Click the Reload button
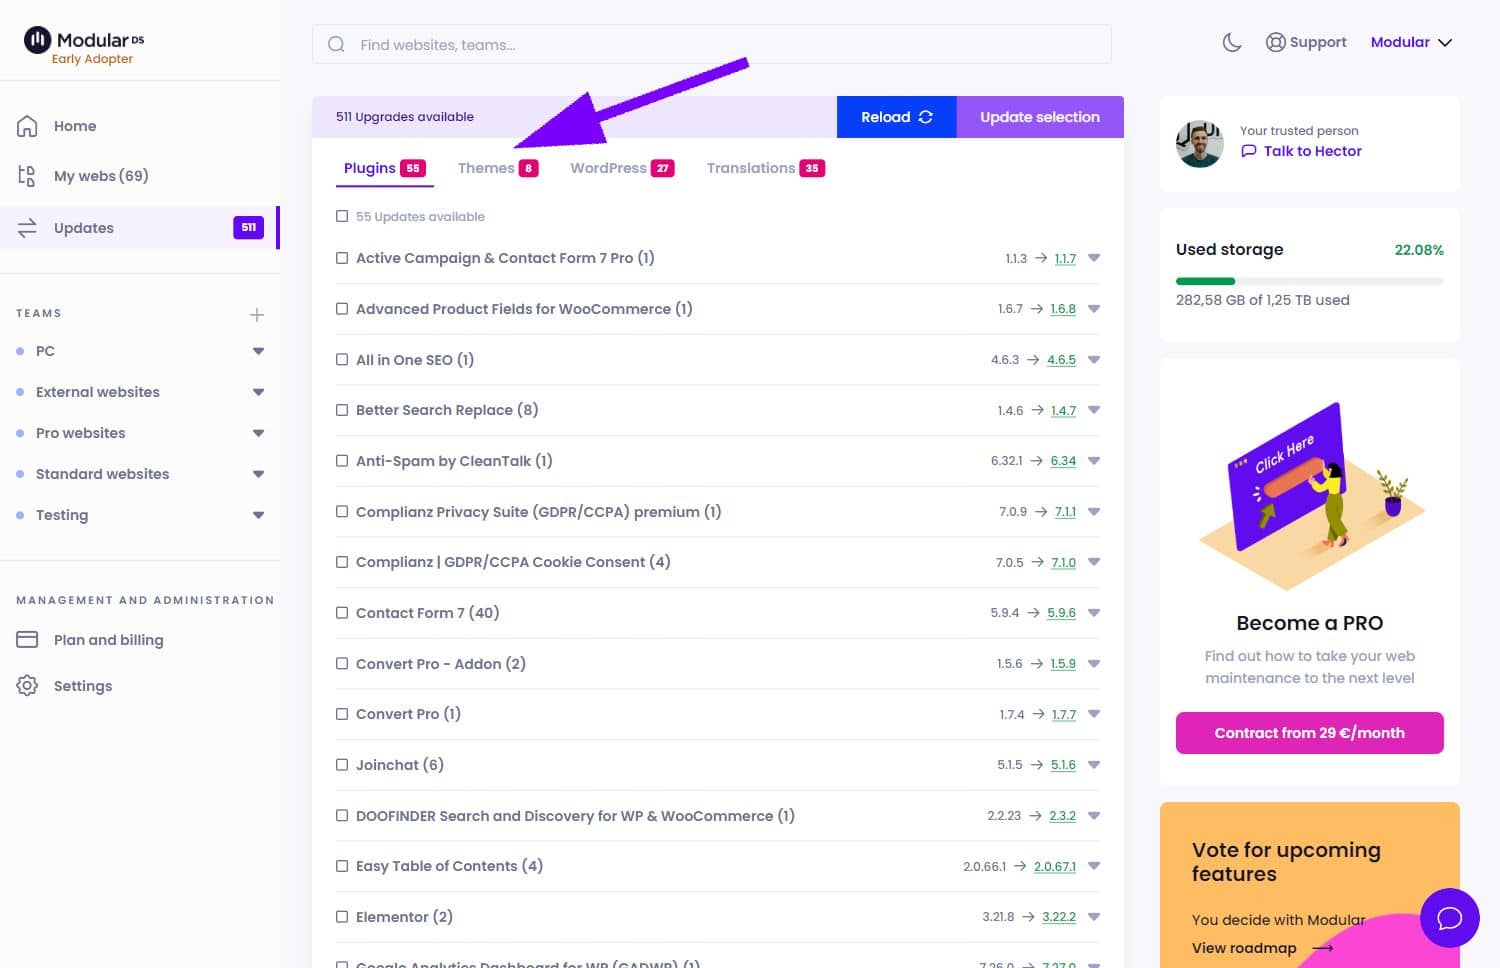This screenshot has height=968, width=1500. [897, 117]
